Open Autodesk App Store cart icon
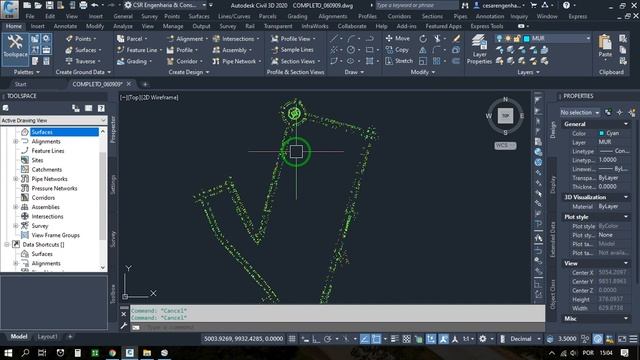 coord(533,5)
